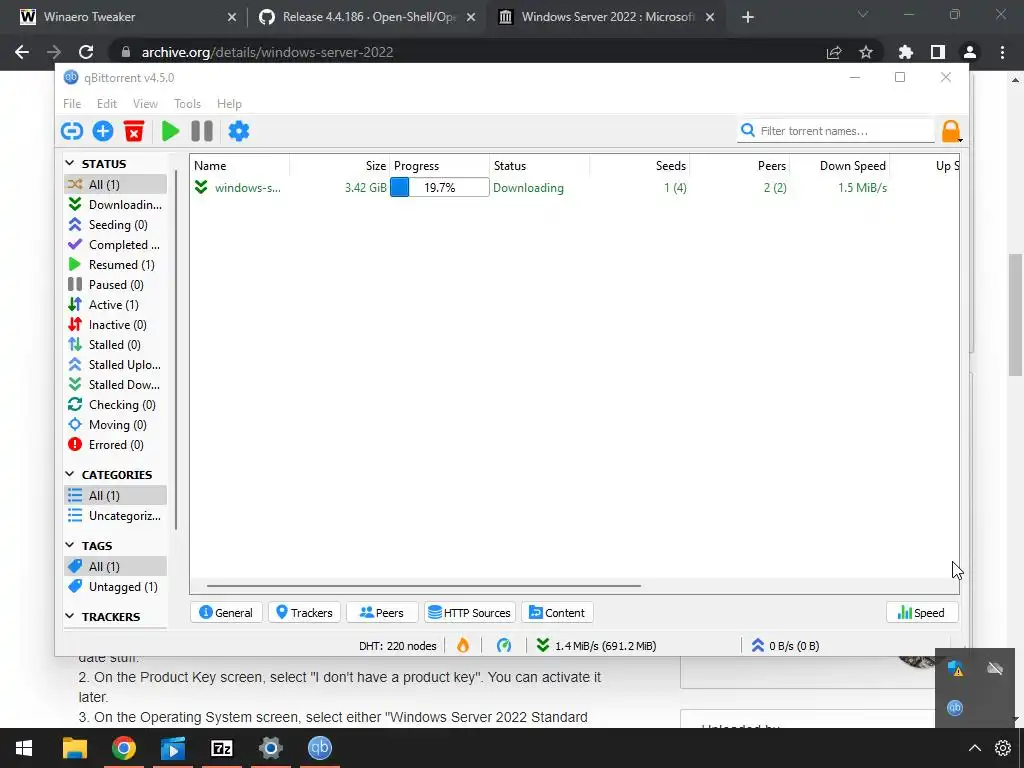
Task: Click the green Resume play icon
Action: [170, 131]
